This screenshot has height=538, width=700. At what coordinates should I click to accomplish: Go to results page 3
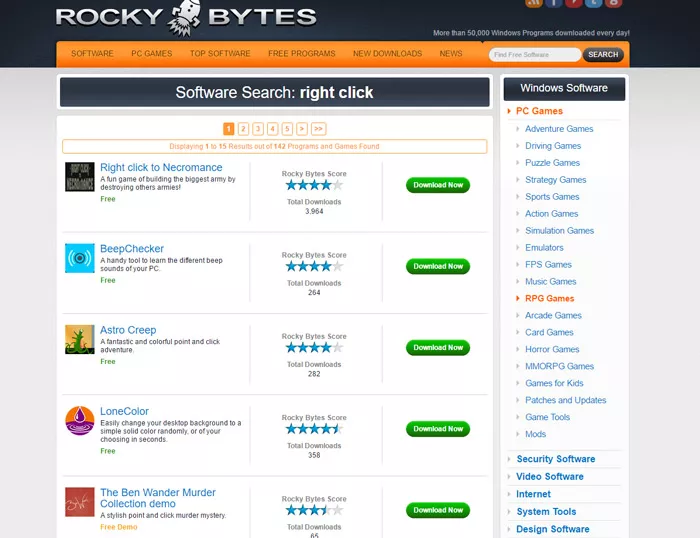click(x=258, y=129)
